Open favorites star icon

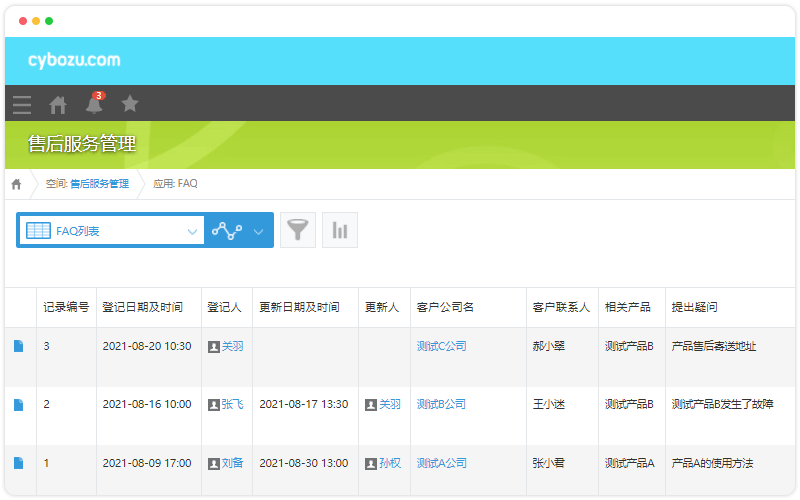(130, 104)
